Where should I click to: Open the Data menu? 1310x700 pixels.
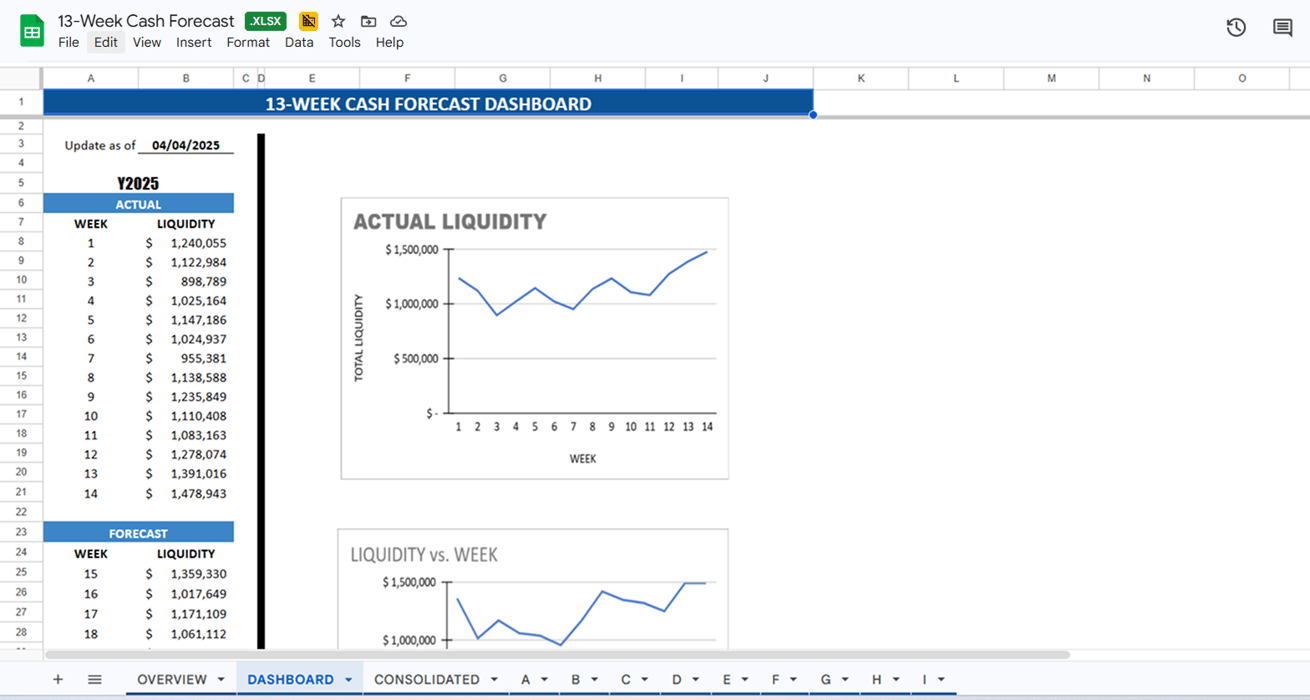299,42
